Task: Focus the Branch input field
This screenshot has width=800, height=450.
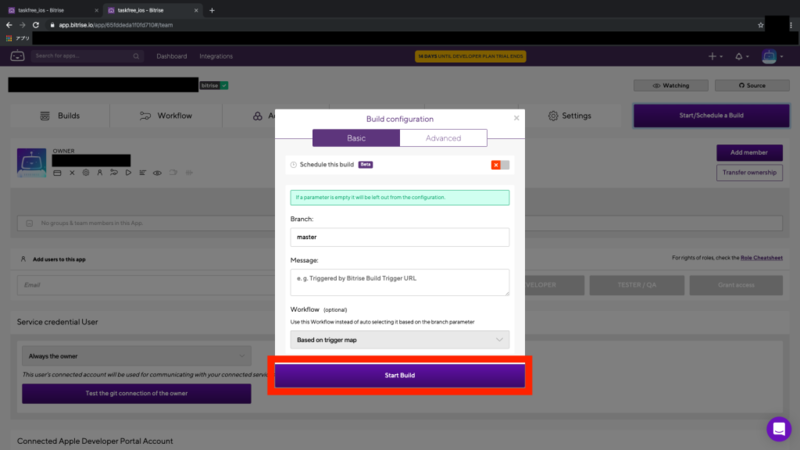Action: (x=399, y=237)
